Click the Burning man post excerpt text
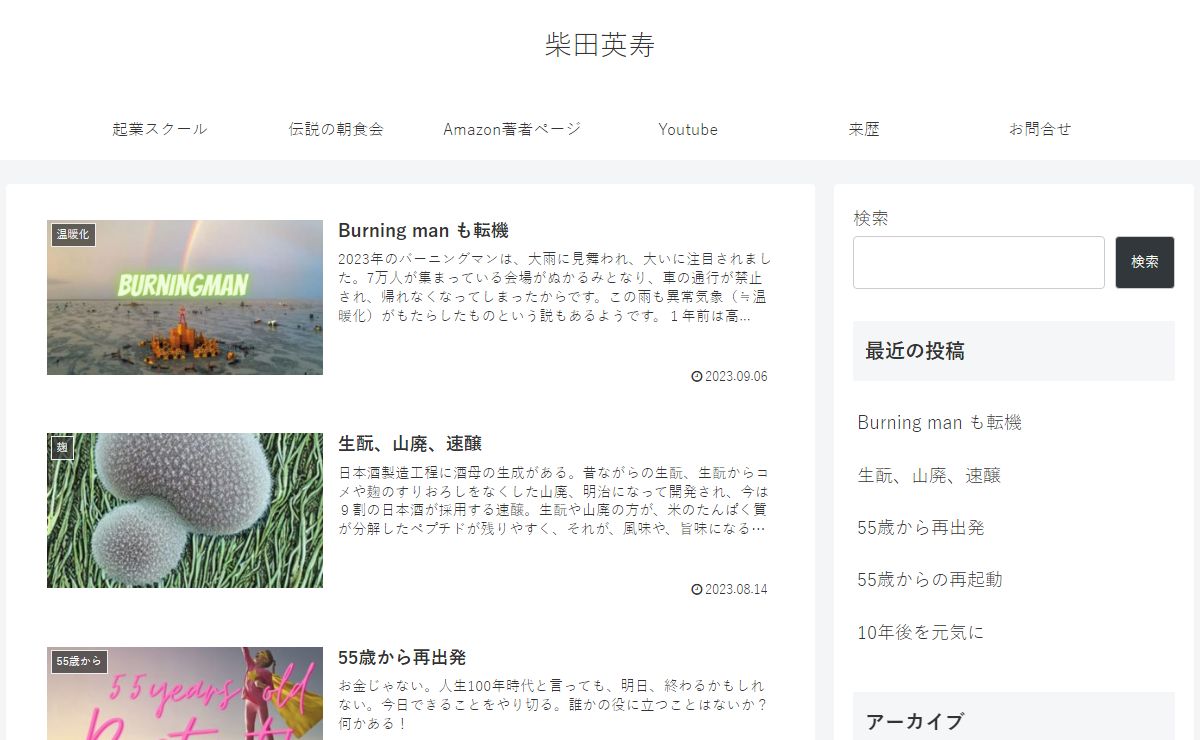 click(555, 287)
